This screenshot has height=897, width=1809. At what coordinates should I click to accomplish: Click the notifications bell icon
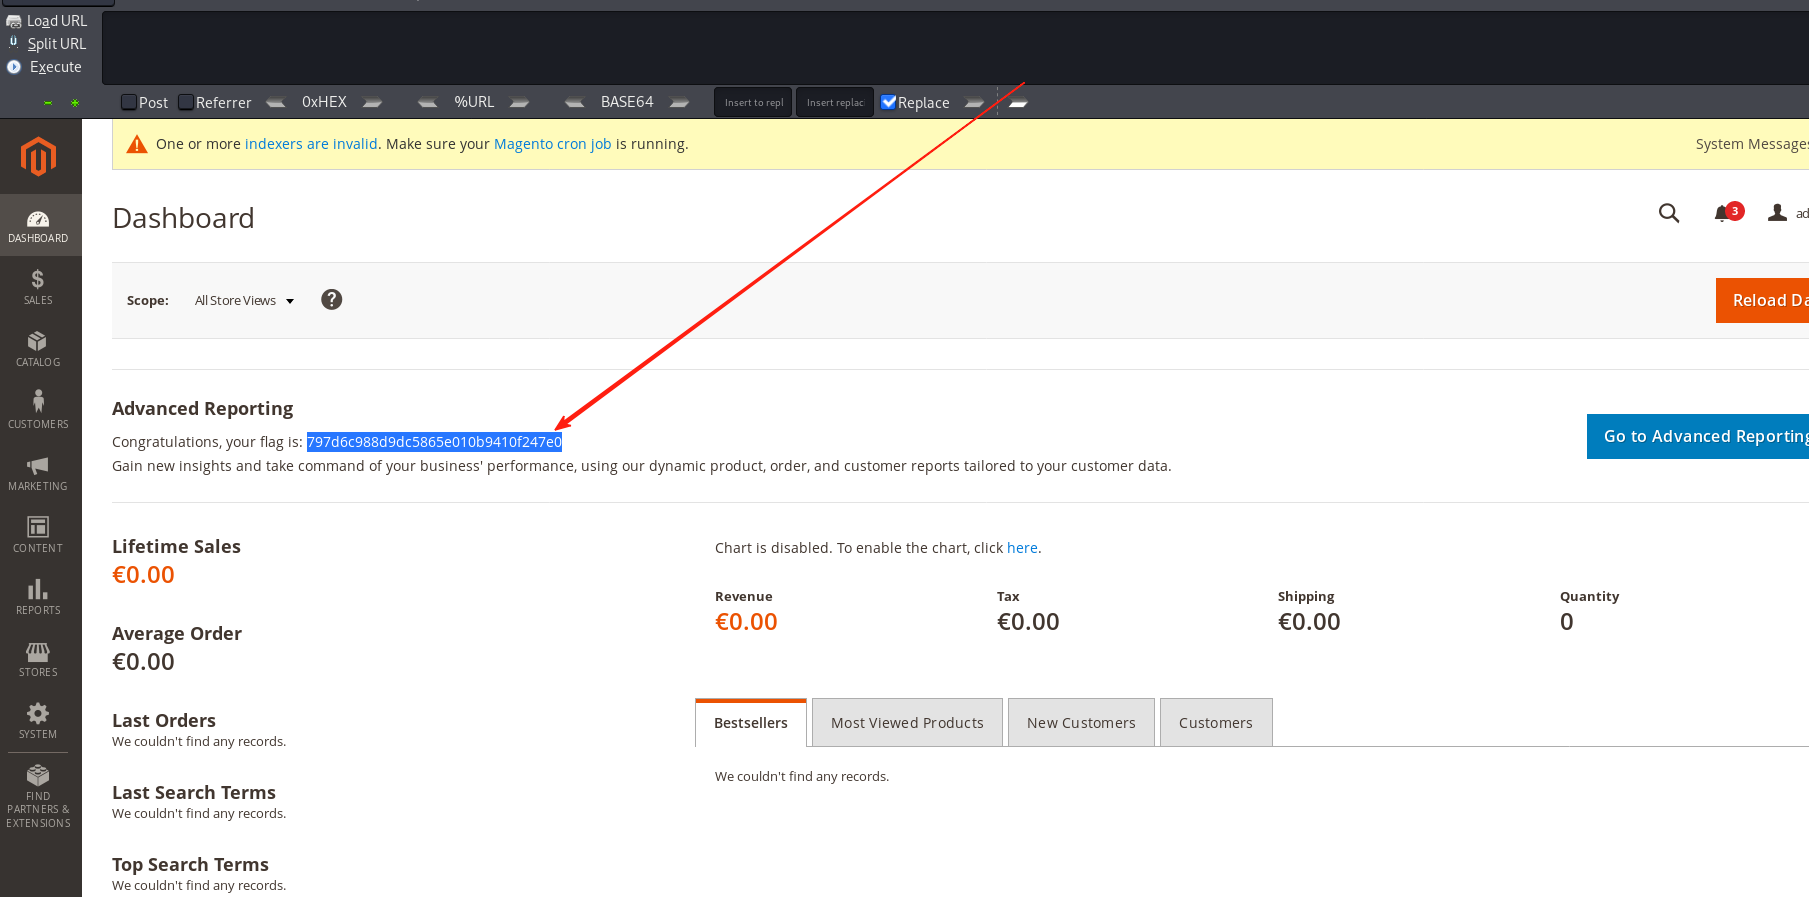pos(1722,213)
